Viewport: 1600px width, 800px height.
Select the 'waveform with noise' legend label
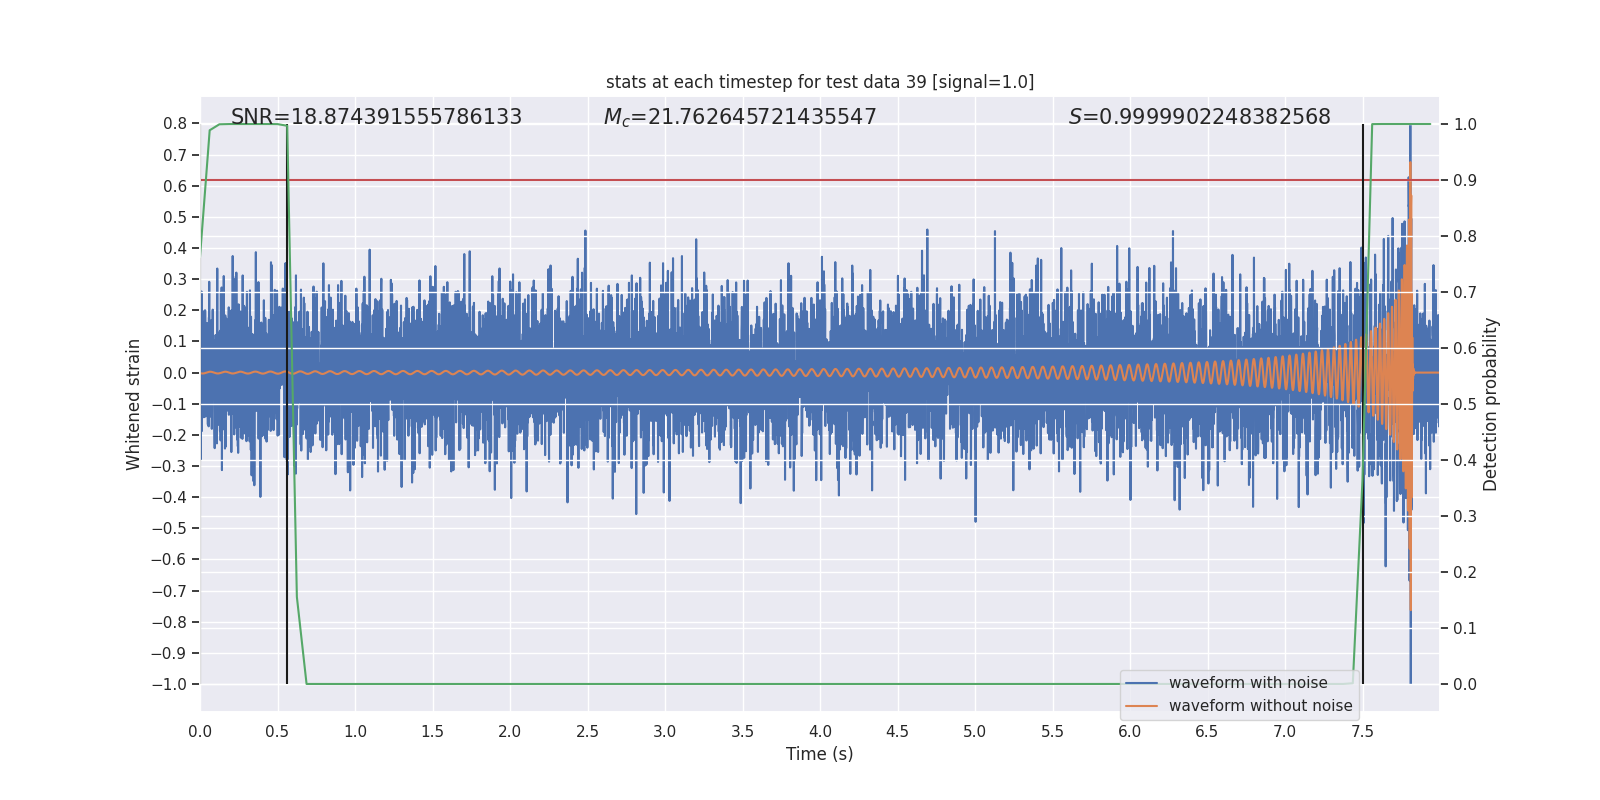pyautogui.click(x=1247, y=683)
